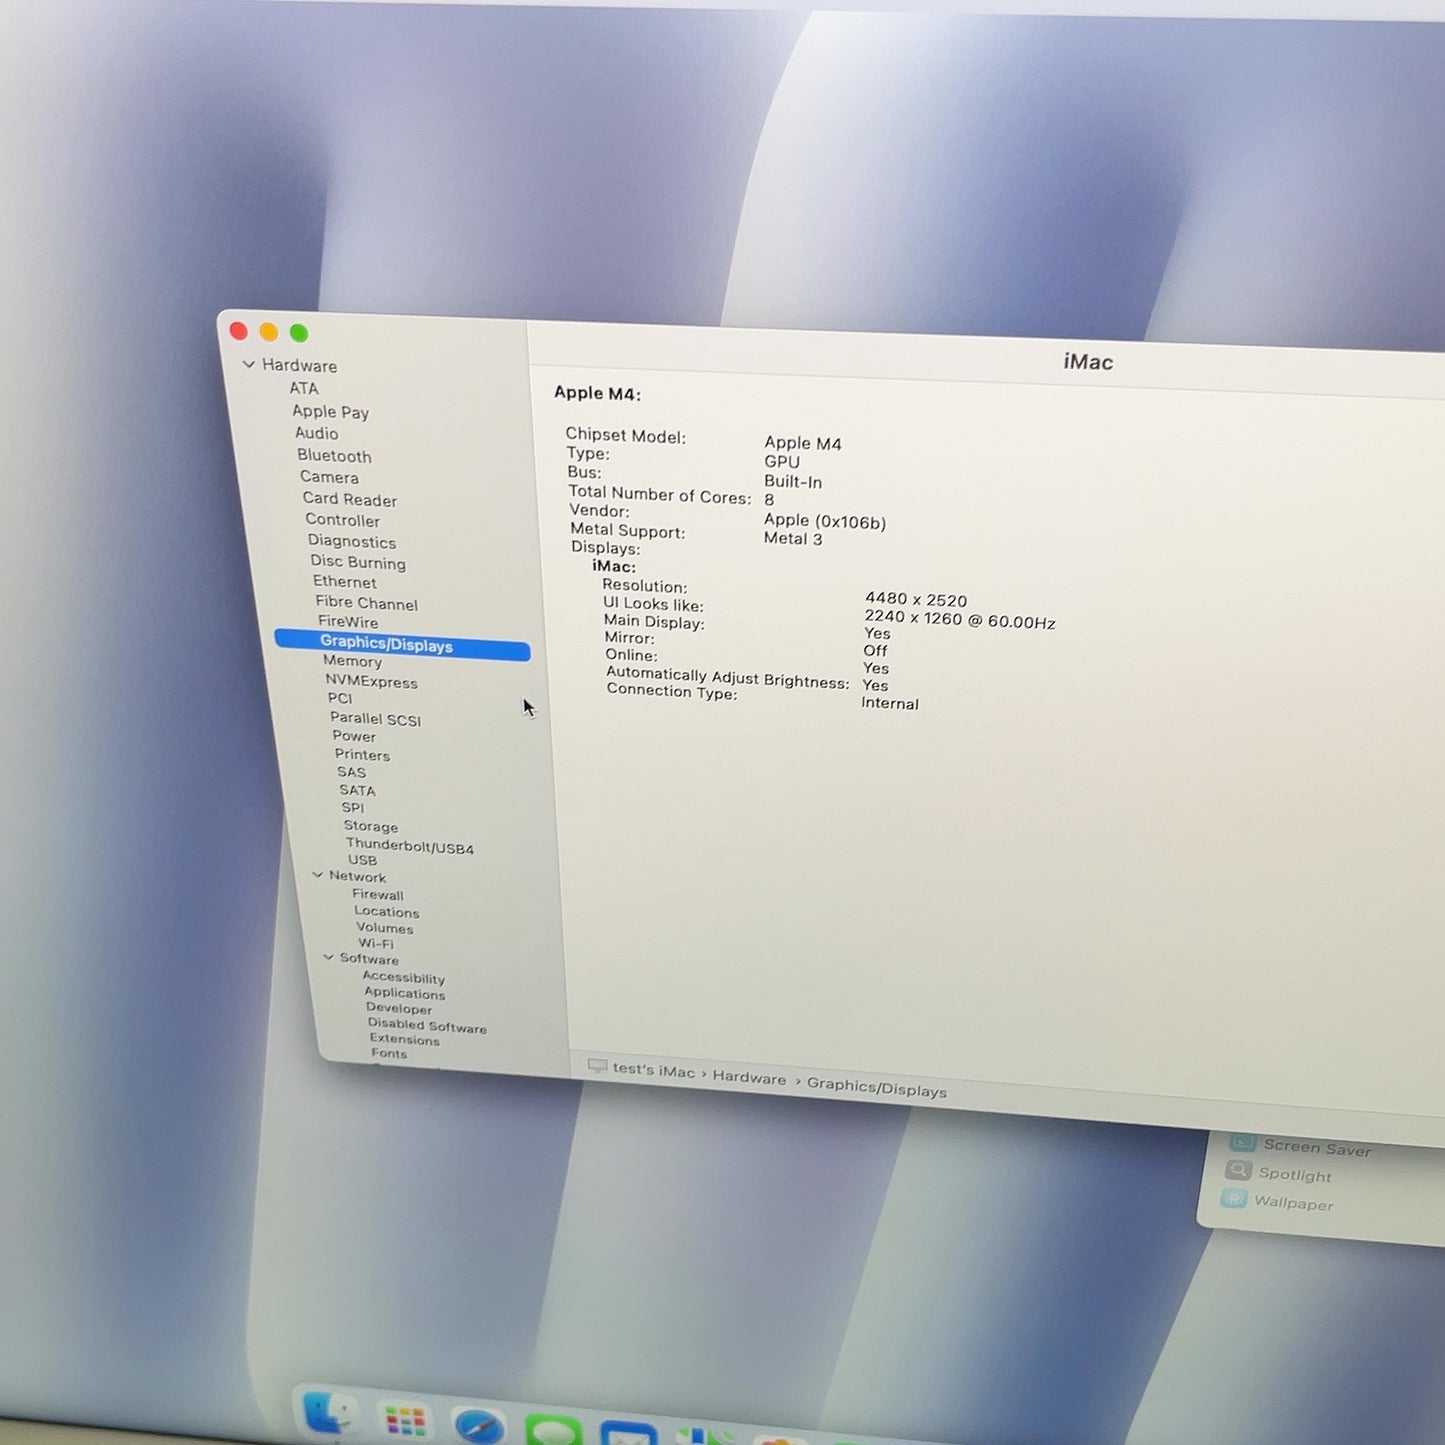This screenshot has width=1445, height=1445.
Task: Select Apple Pay in the sidebar
Action: tap(330, 411)
